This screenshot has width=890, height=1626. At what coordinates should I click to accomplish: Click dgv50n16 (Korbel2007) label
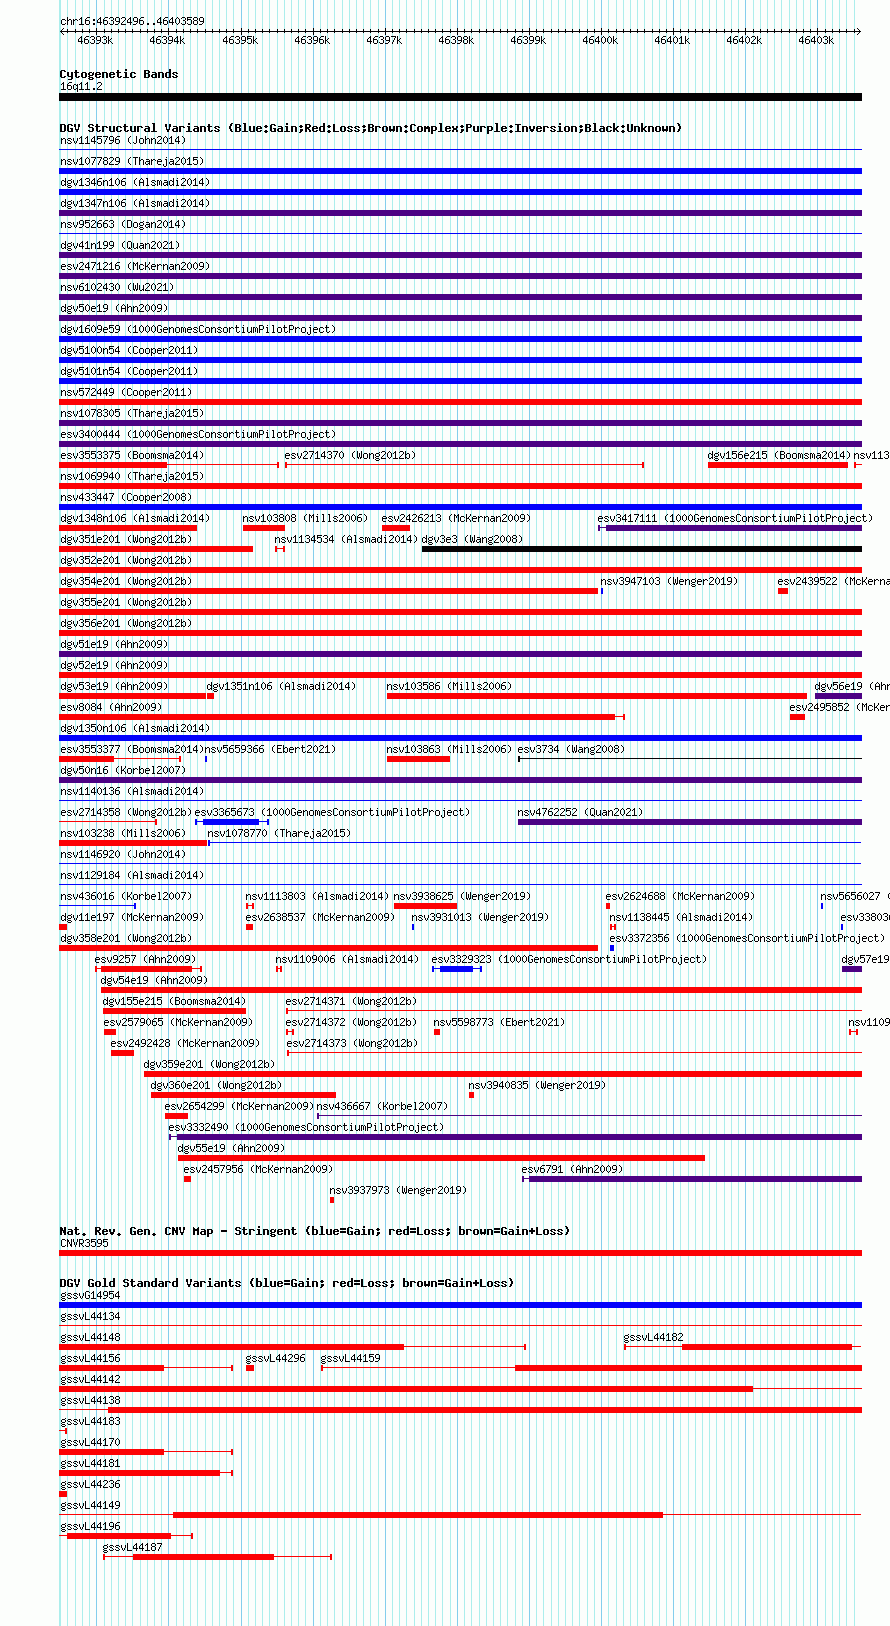click(x=122, y=770)
